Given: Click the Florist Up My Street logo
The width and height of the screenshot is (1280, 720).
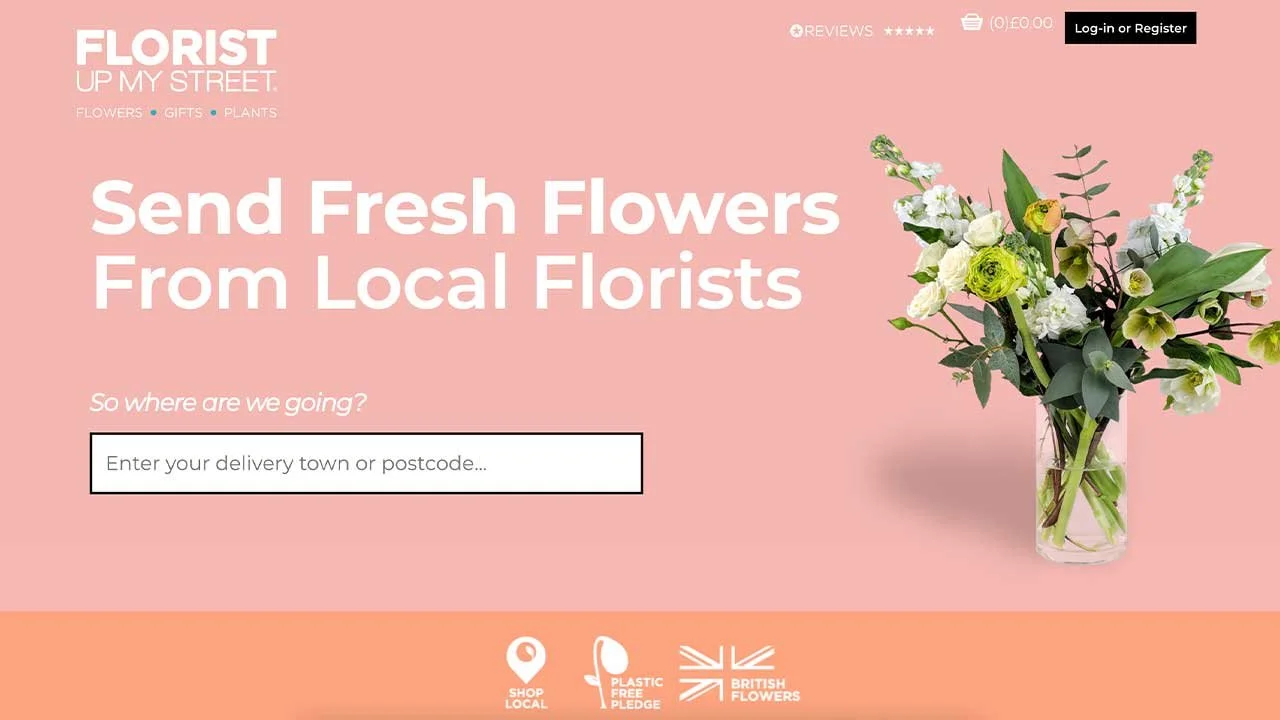Looking at the screenshot, I should pyautogui.click(x=176, y=74).
